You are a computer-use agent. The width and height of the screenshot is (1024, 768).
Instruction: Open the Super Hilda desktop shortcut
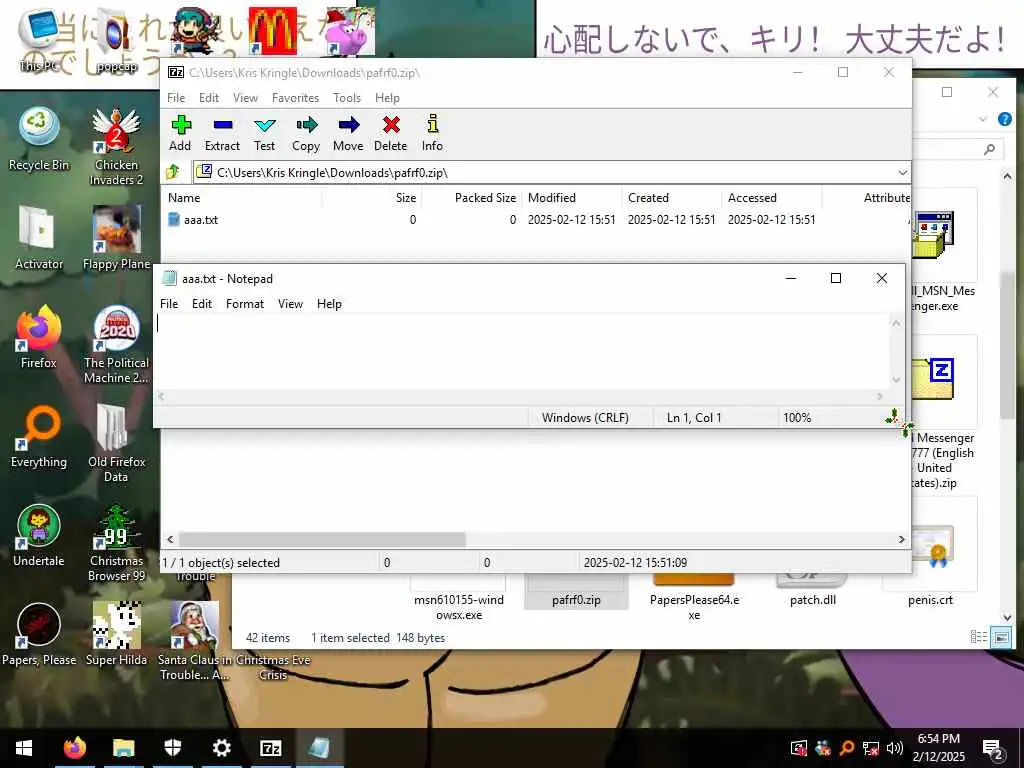[116, 635]
